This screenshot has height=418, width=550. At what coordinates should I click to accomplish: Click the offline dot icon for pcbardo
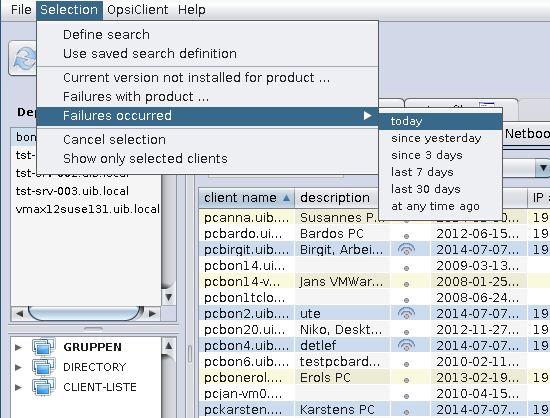point(406,236)
